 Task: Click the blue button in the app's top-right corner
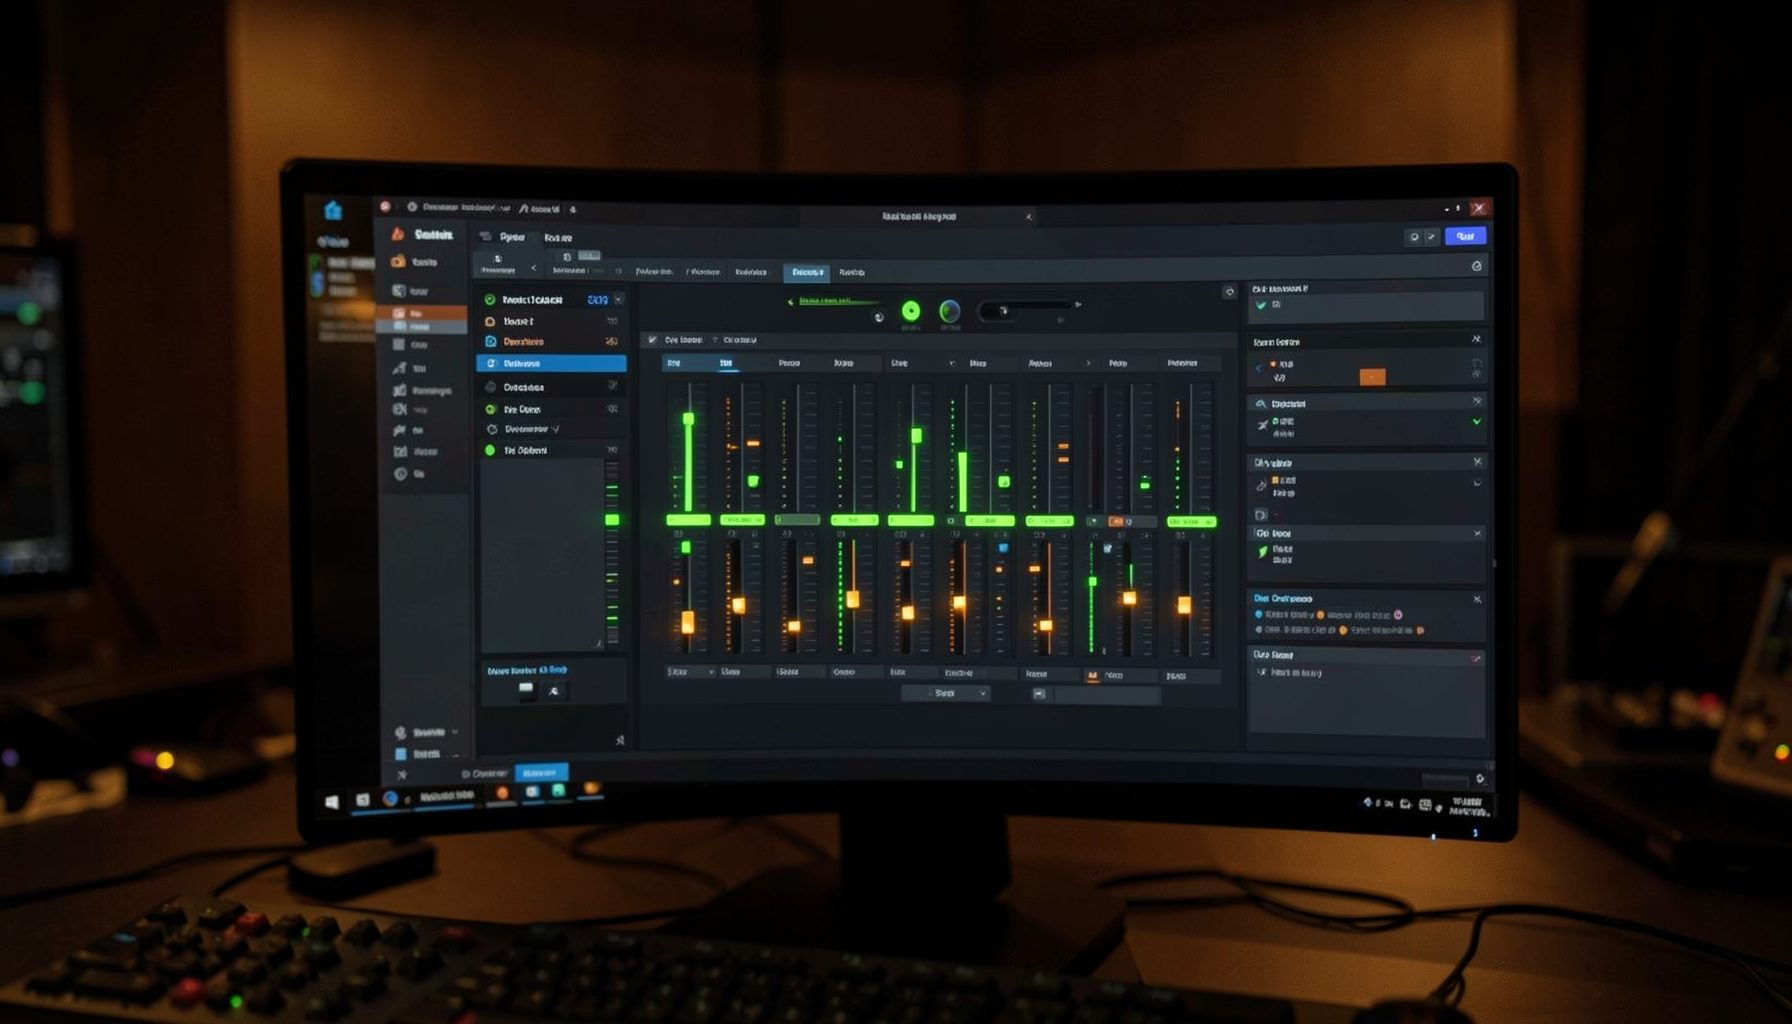tap(1465, 236)
